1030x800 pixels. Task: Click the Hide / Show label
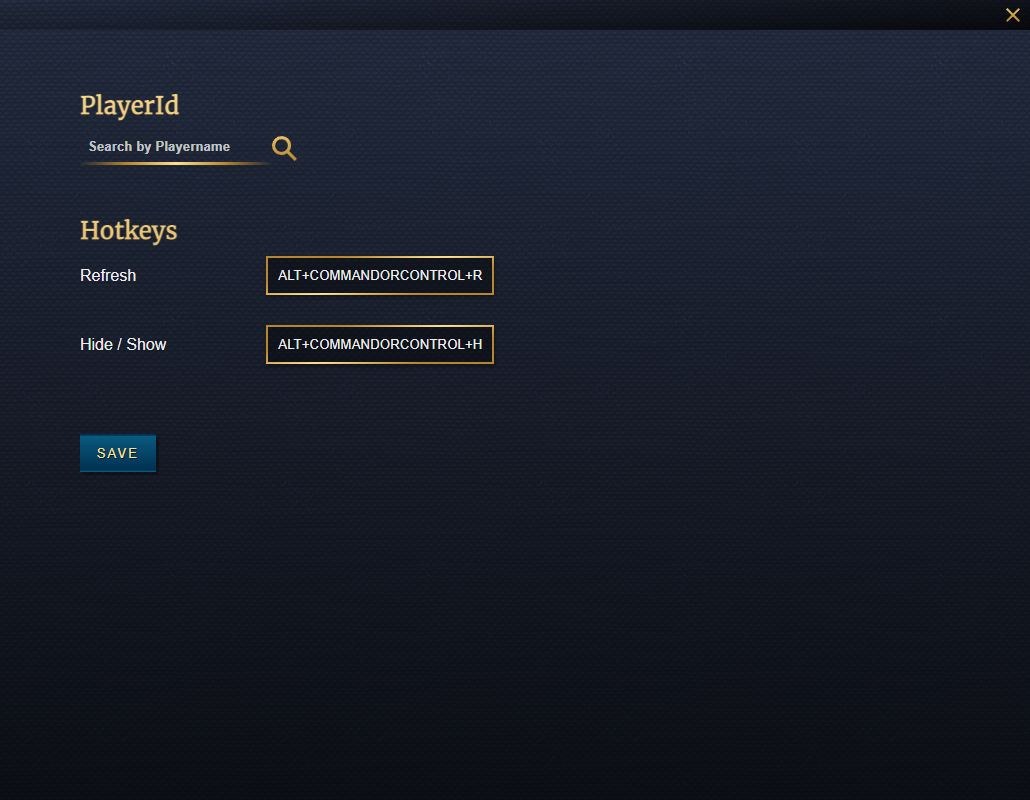pyautogui.click(x=123, y=344)
